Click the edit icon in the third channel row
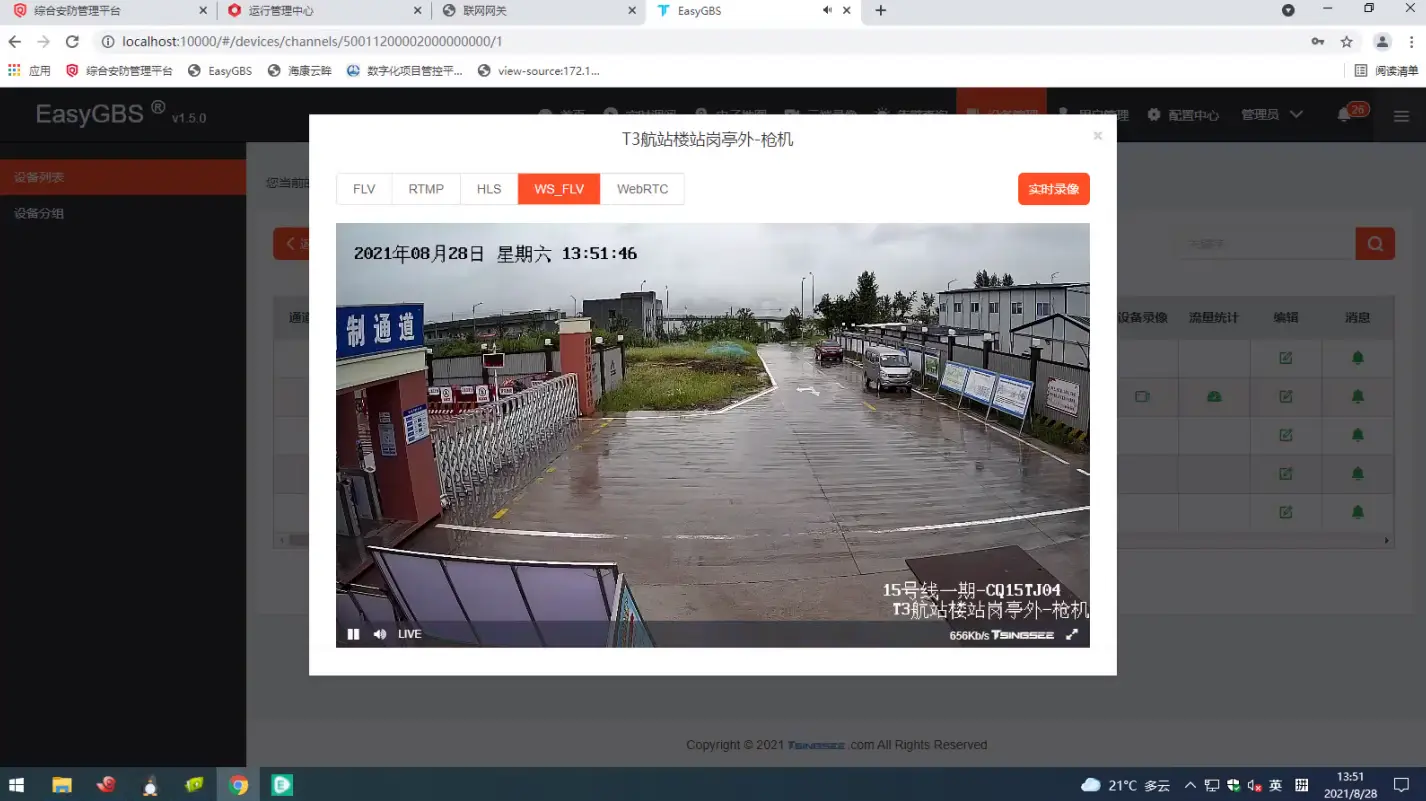The height and width of the screenshot is (801, 1426). tap(1286, 435)
